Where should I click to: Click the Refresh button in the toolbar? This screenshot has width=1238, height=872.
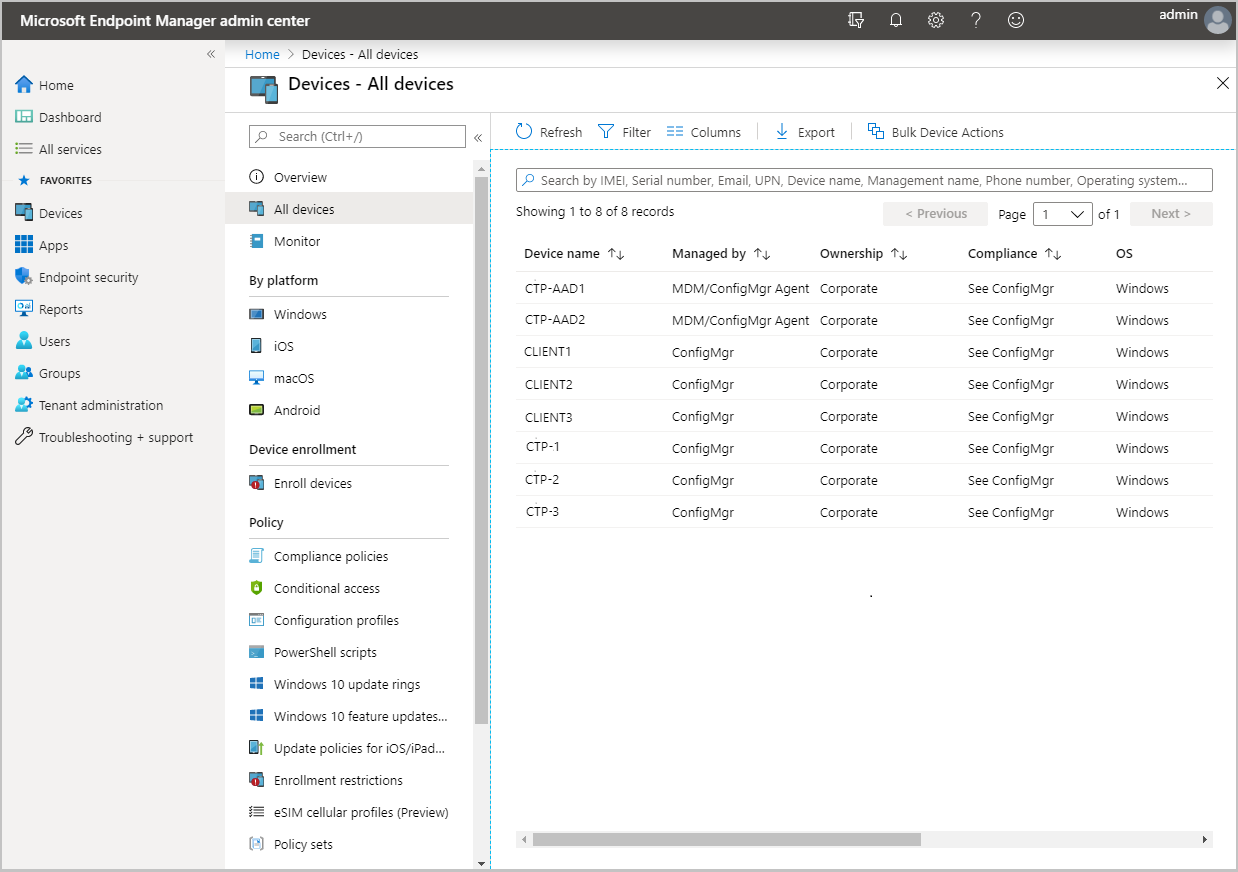tap(548, 131)
